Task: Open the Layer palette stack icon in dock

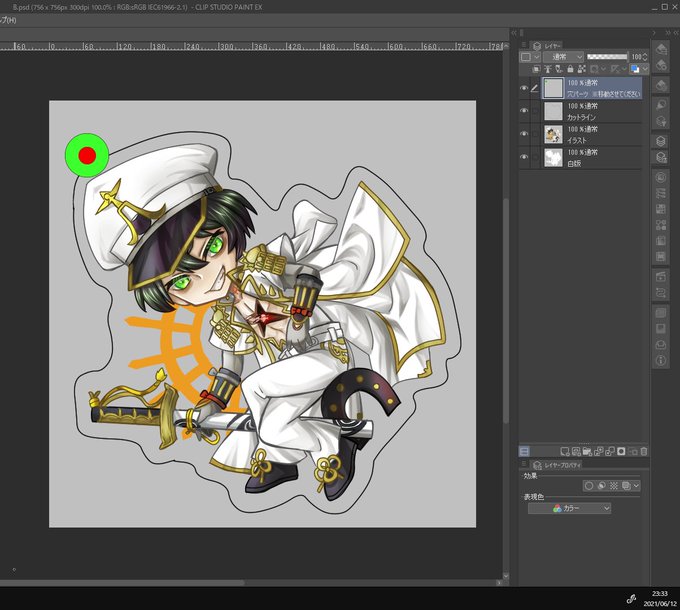Action: tap(660, 141)
